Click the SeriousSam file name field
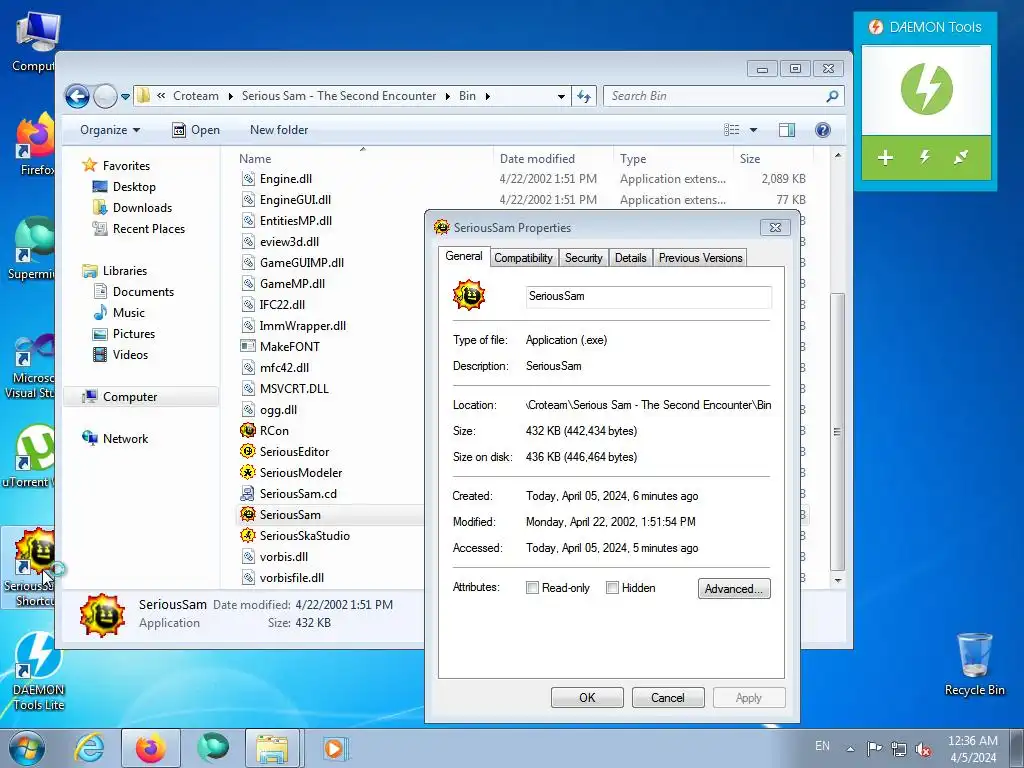This screenshot has height=768, width=1024. coord(648,296)
